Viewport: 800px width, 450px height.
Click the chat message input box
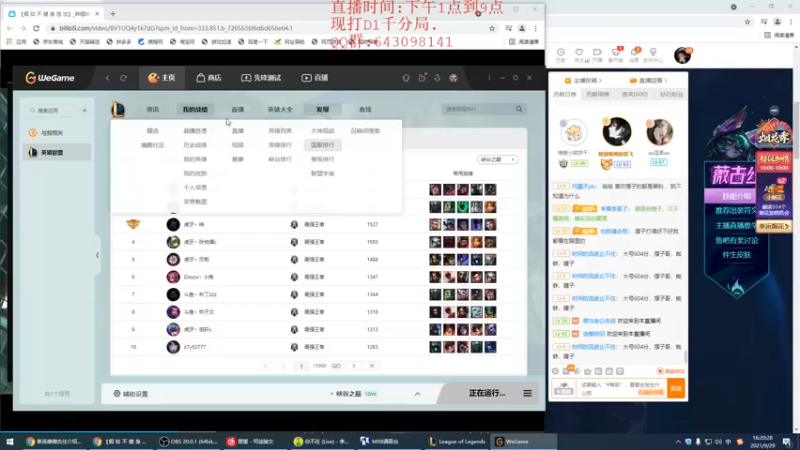pyautogui.click(x=621, y=388)
